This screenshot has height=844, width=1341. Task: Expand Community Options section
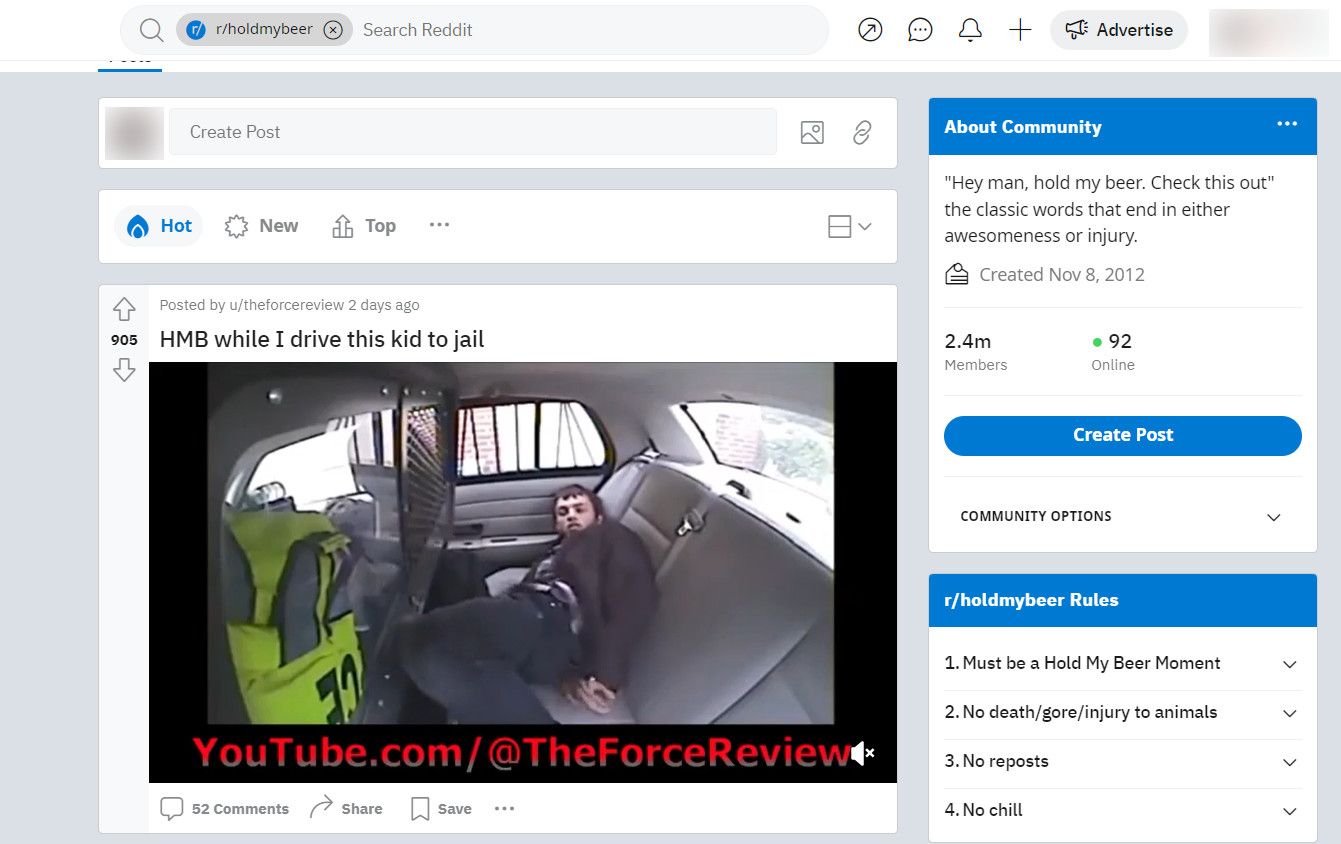click(x=1273, y=517)
